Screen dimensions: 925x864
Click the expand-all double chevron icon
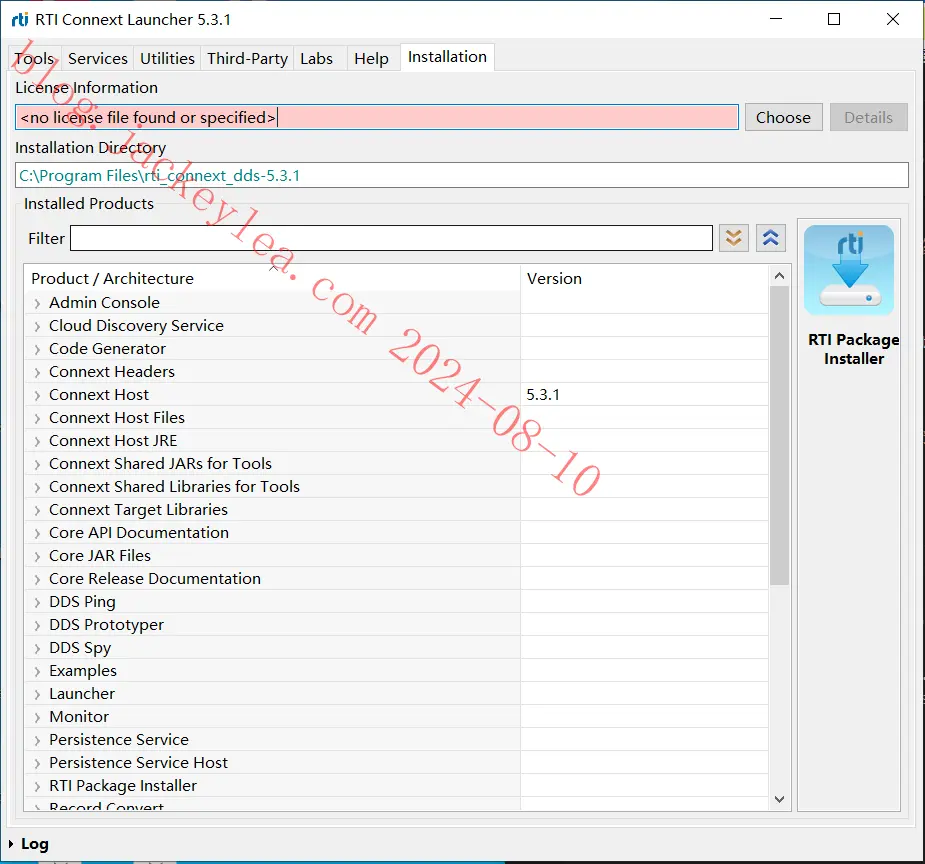[733, 238]
